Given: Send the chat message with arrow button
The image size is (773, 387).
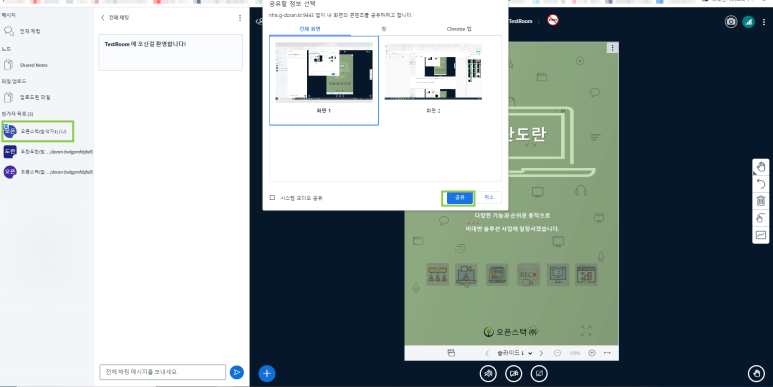Looking at the screenshot, I should point(237,372).
